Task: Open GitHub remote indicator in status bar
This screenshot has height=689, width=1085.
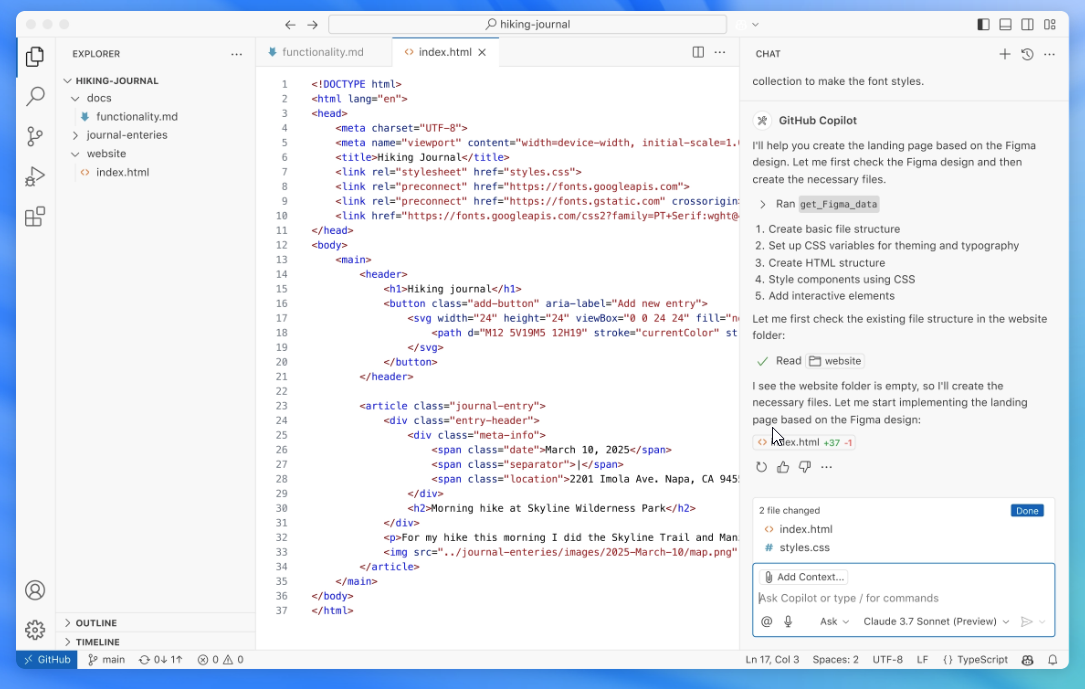Action: 47,660
